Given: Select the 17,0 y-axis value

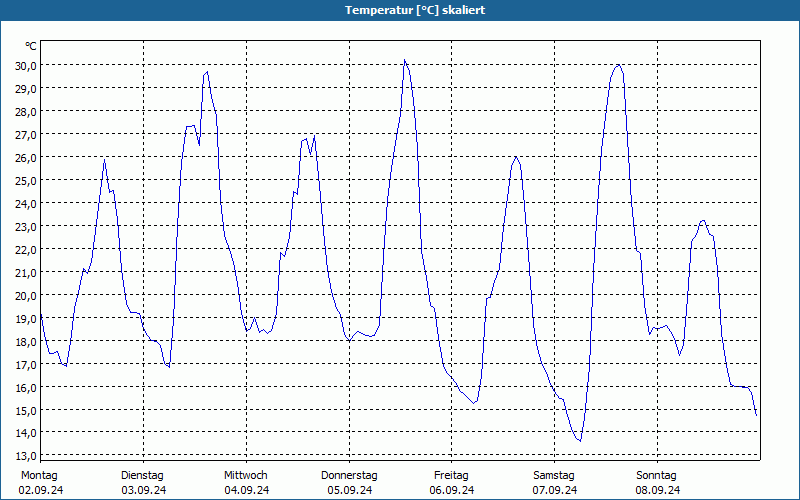Looking at the screenshot, I should tap(26, 364).
